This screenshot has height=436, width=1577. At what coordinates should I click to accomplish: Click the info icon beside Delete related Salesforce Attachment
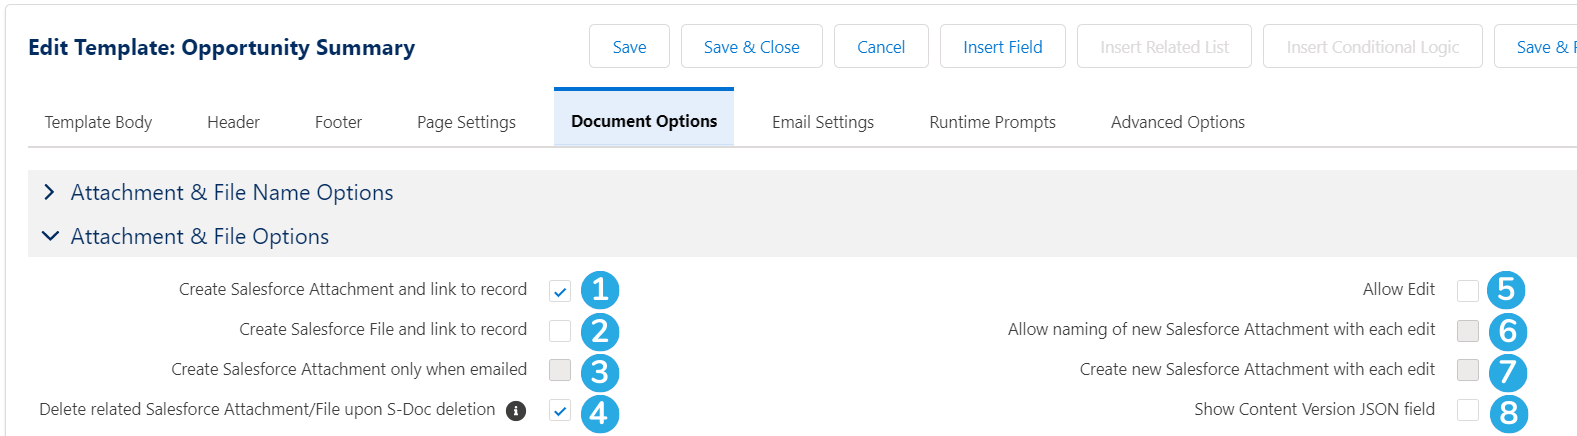tap(516, 410)
